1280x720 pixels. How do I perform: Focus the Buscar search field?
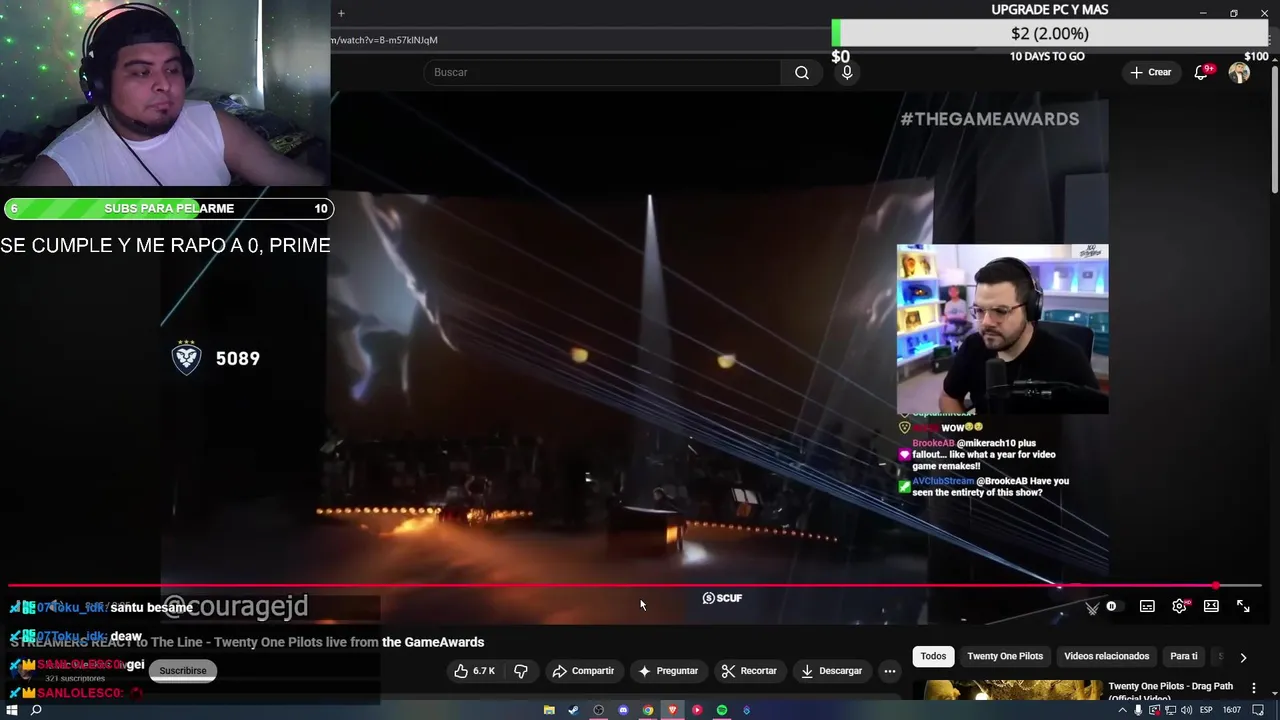(x=602, y=72)
